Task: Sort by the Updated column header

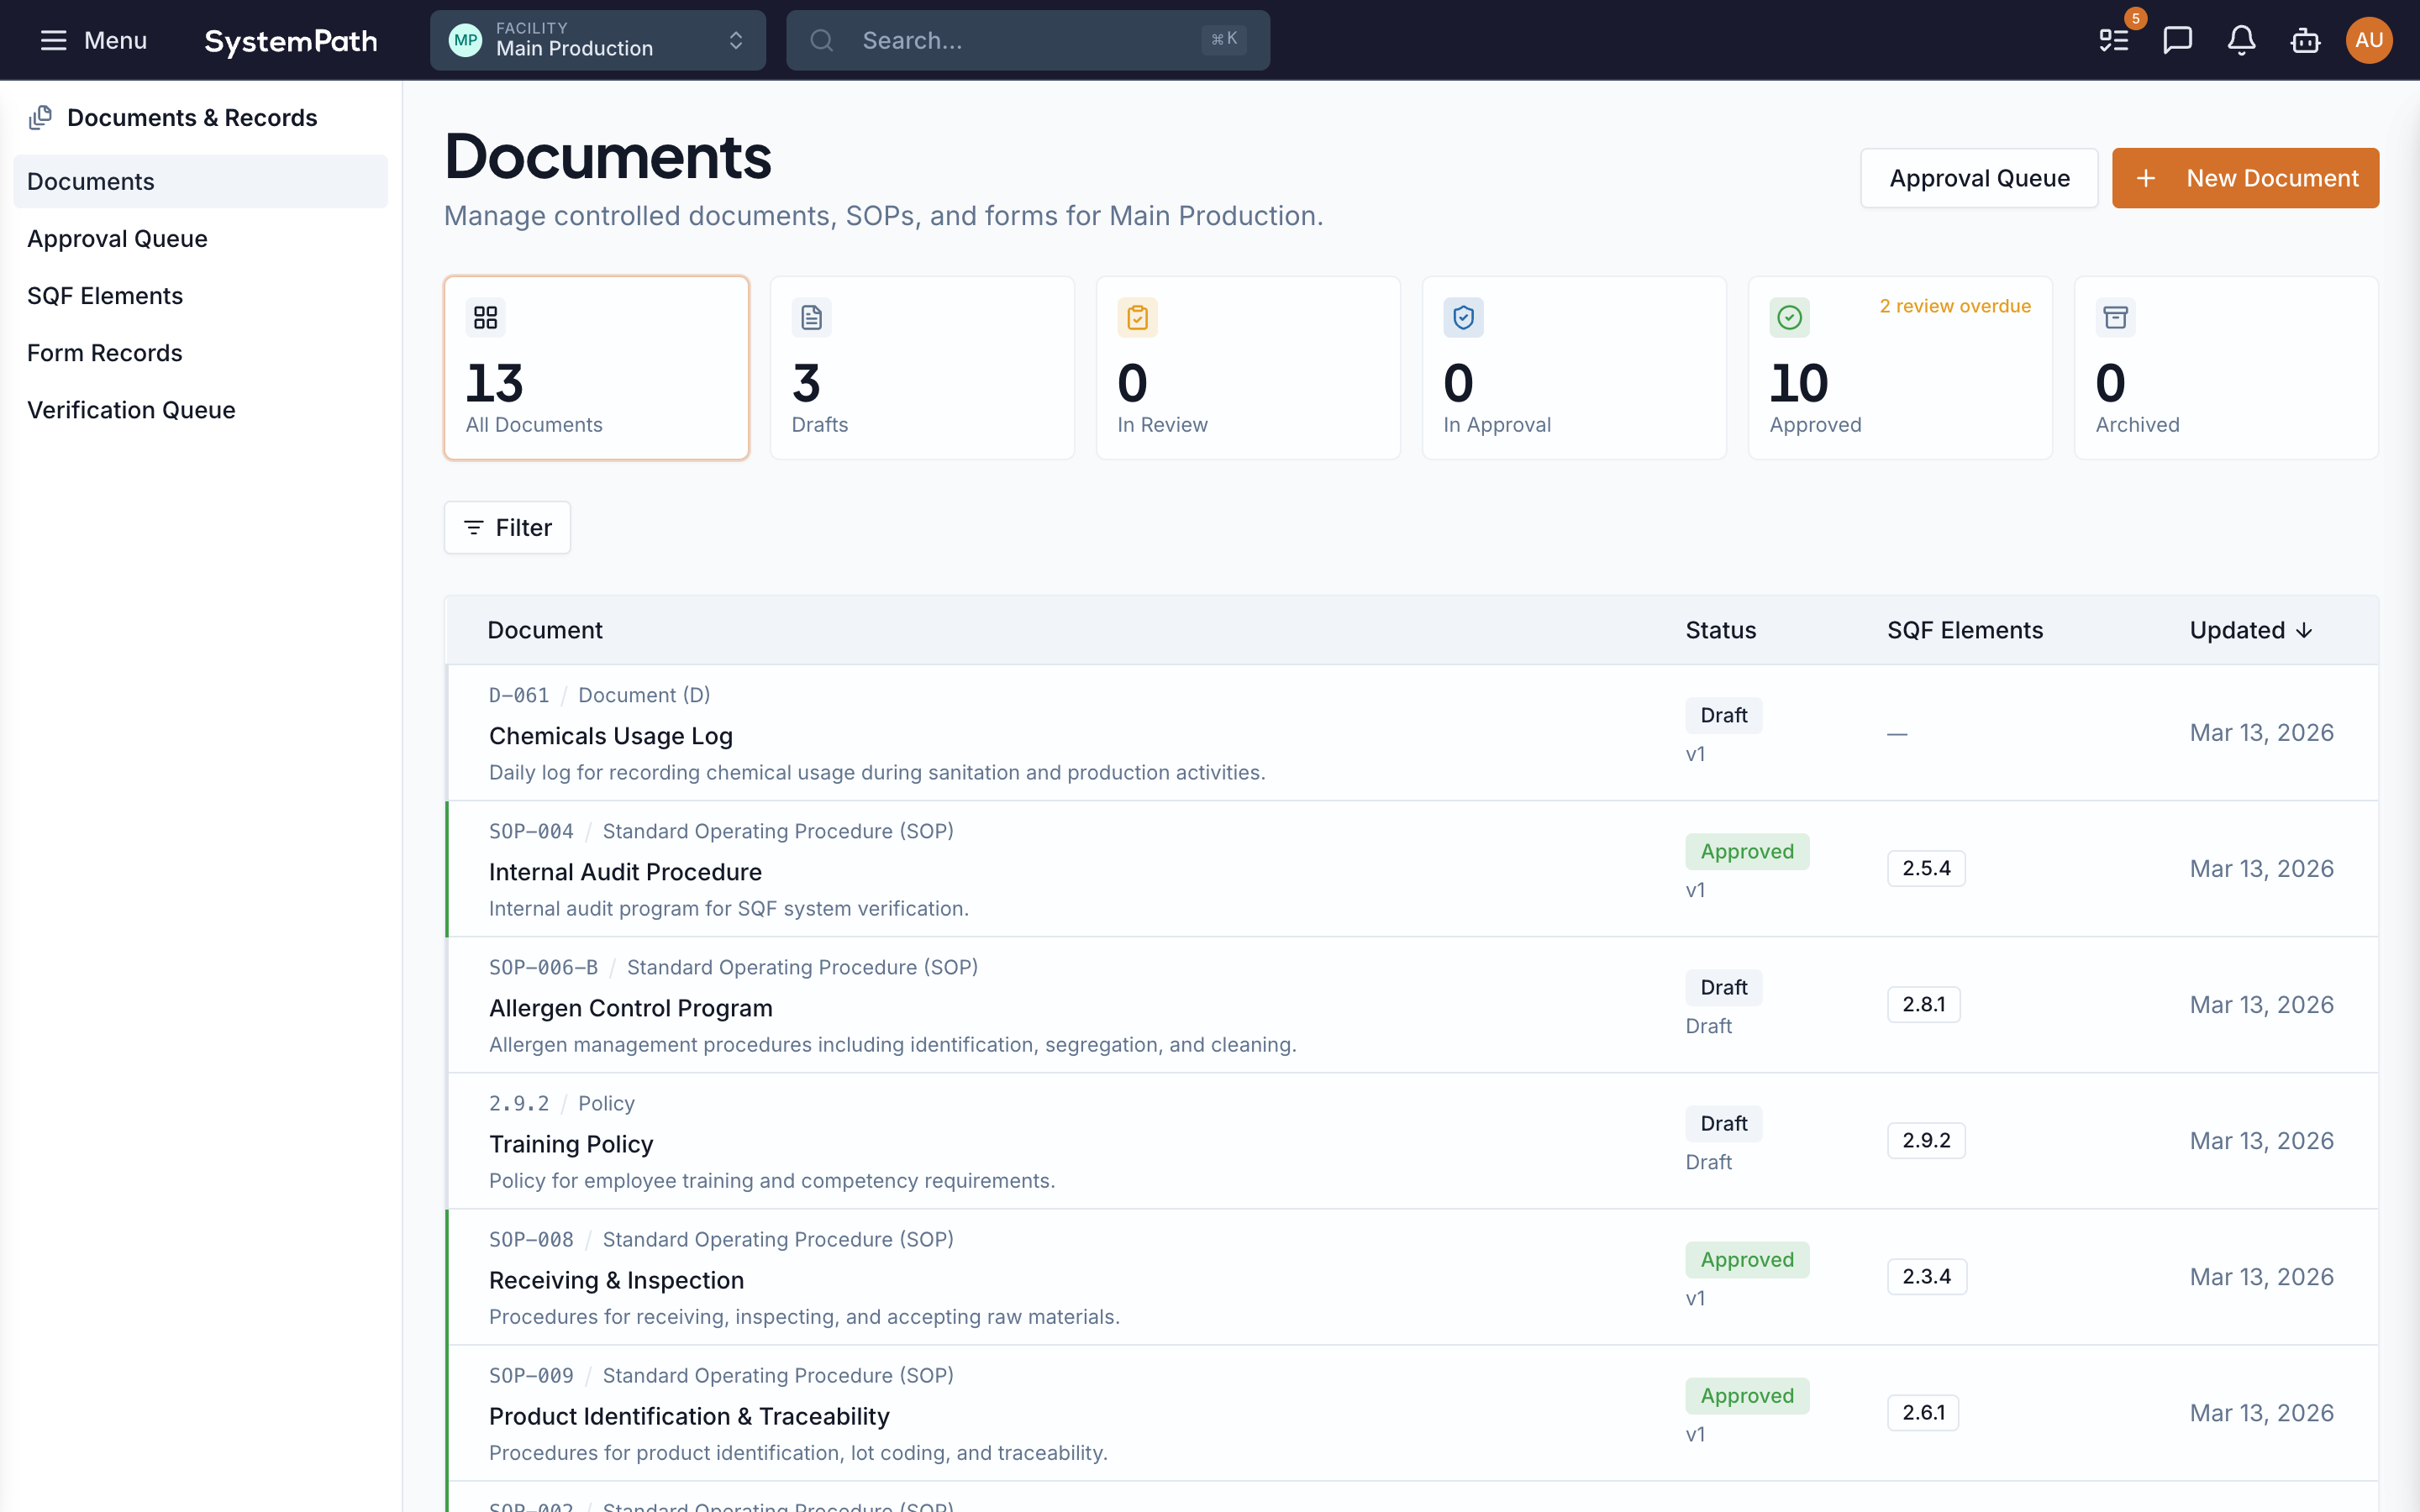Action: 2250,630
